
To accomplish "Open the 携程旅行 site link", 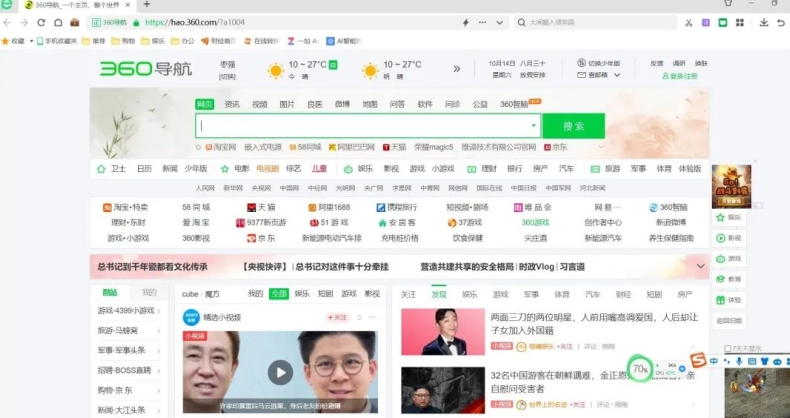I will tap(397, 207).
